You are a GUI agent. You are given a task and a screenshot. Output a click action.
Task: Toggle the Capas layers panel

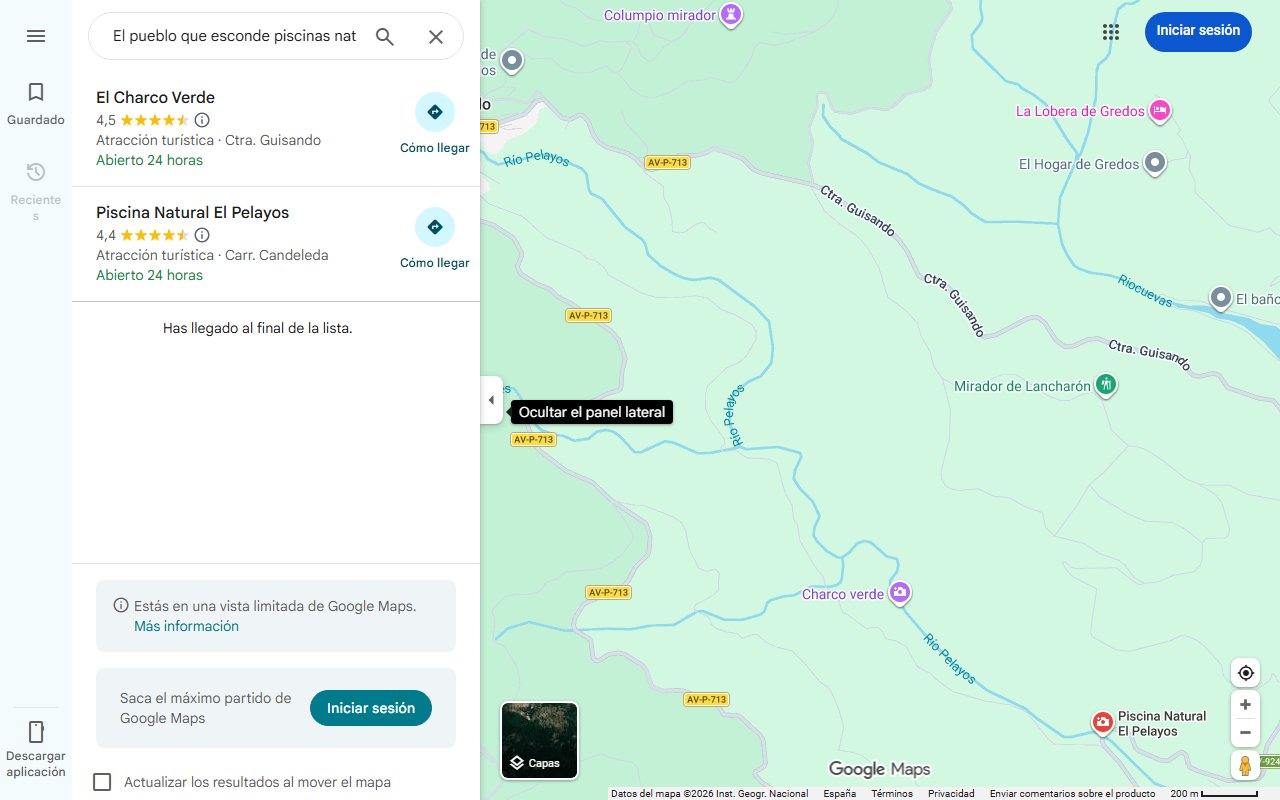539,740
